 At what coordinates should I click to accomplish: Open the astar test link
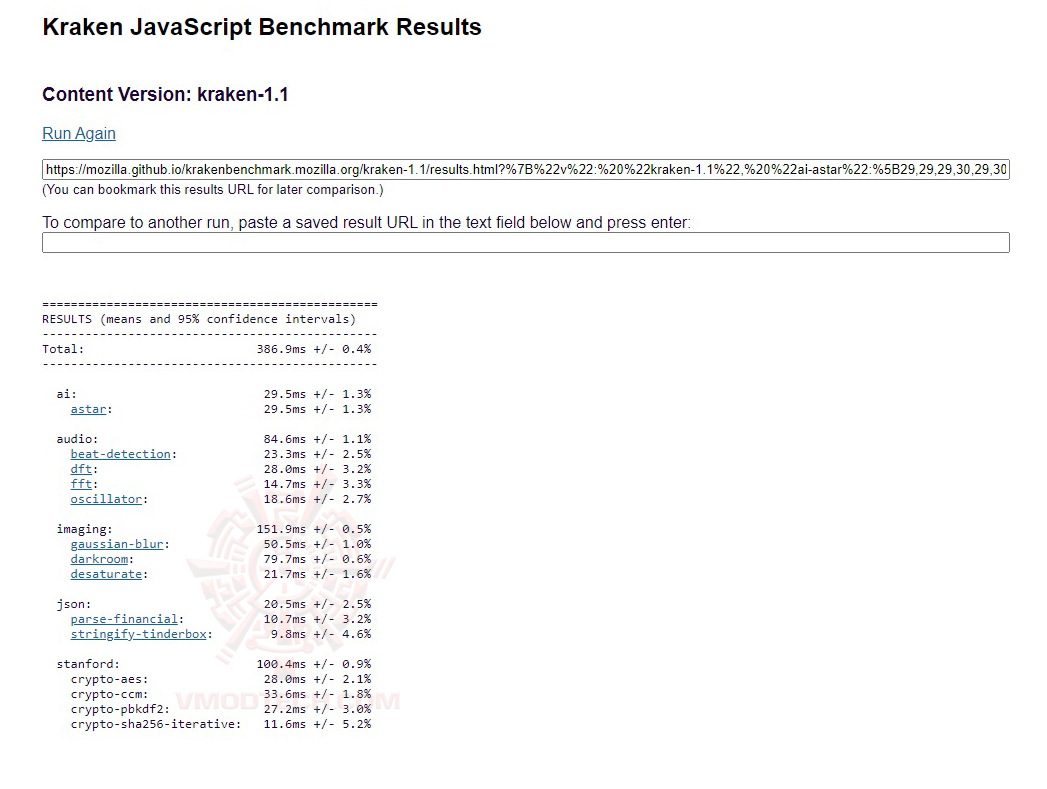pos(88,409)
